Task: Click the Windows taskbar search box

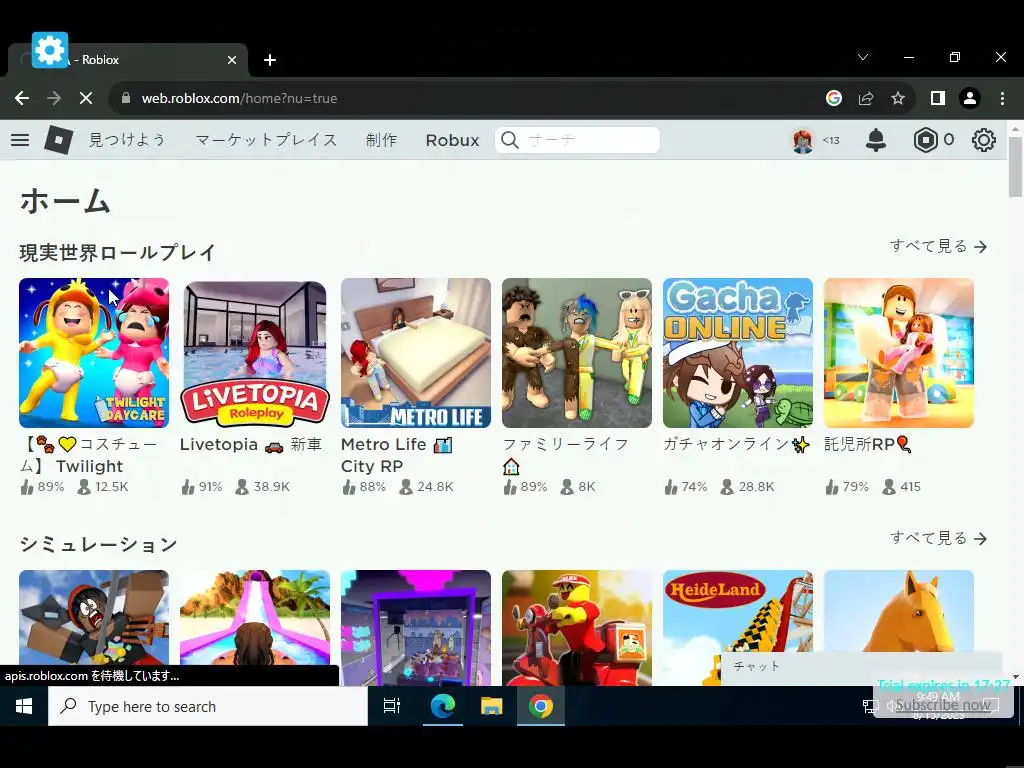Action: pyautogui.click(x=208, y=706)
